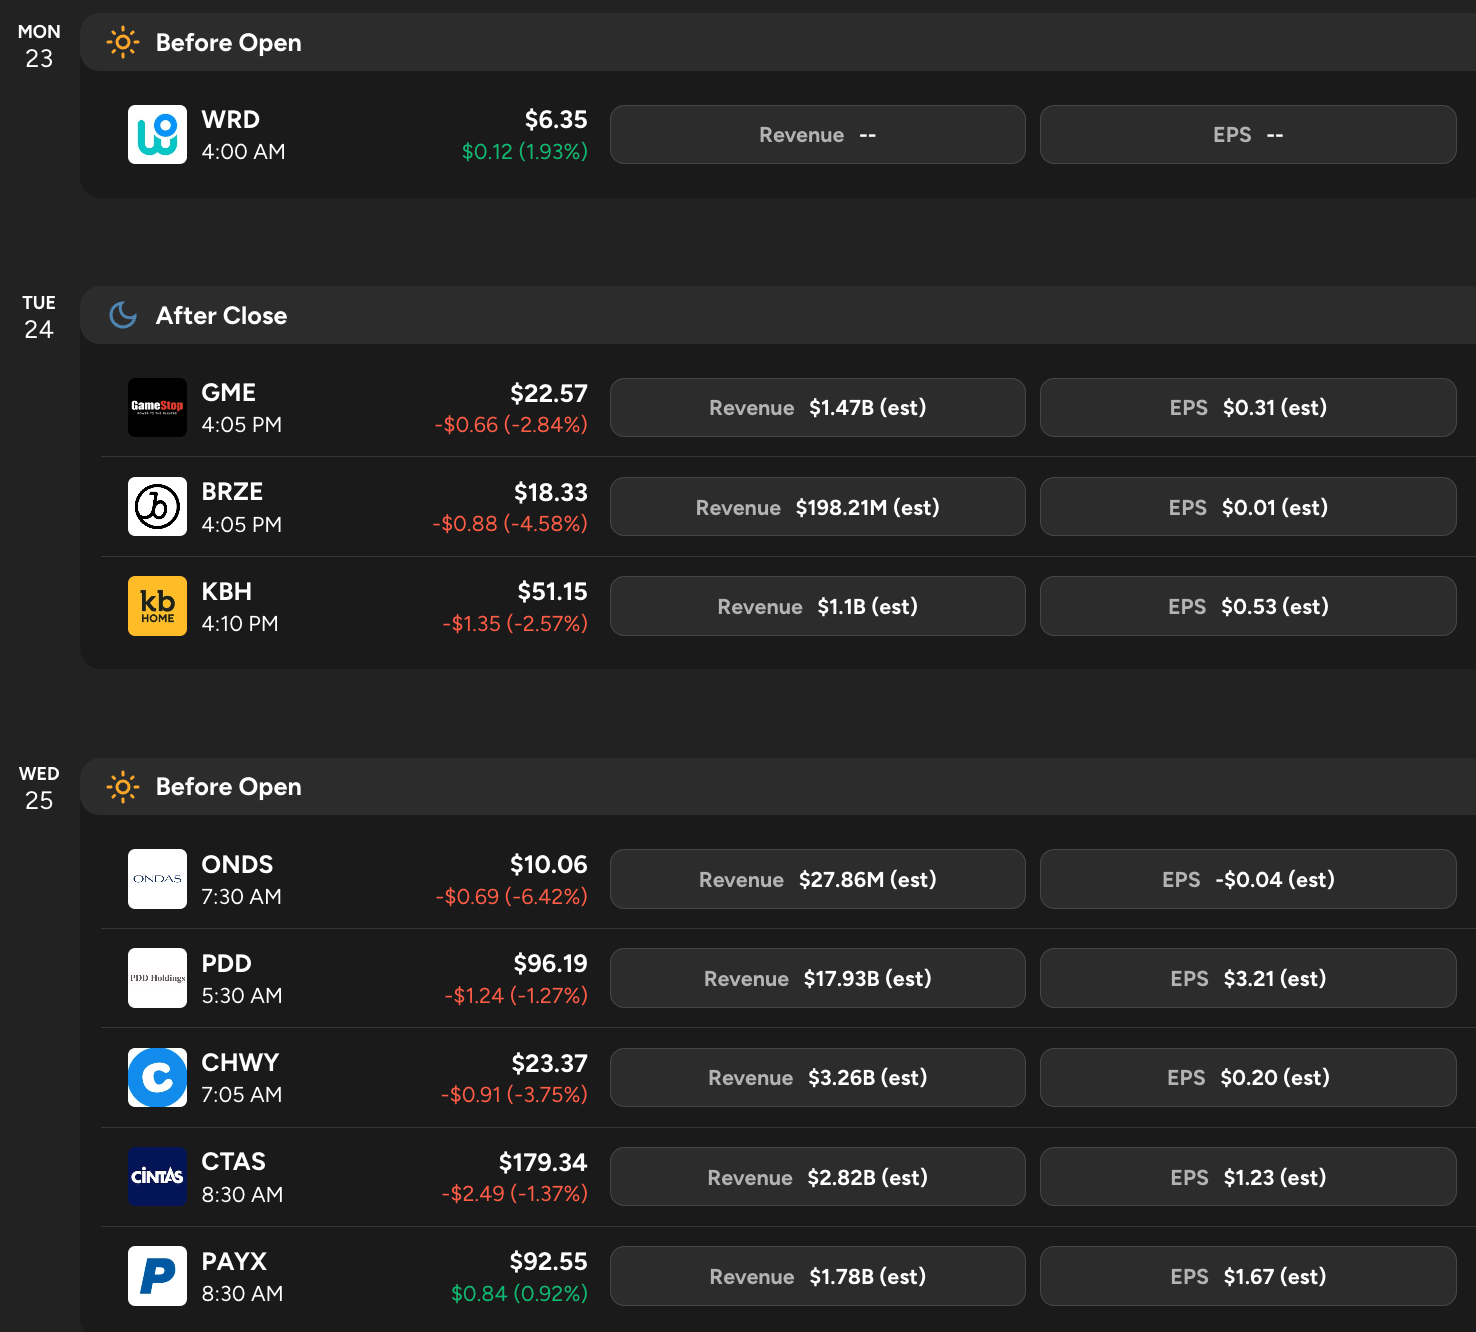1476x1332 pixels.
Task: Select PAYX Revenue $1.78B estimate
Action: tap(818, 1276)
